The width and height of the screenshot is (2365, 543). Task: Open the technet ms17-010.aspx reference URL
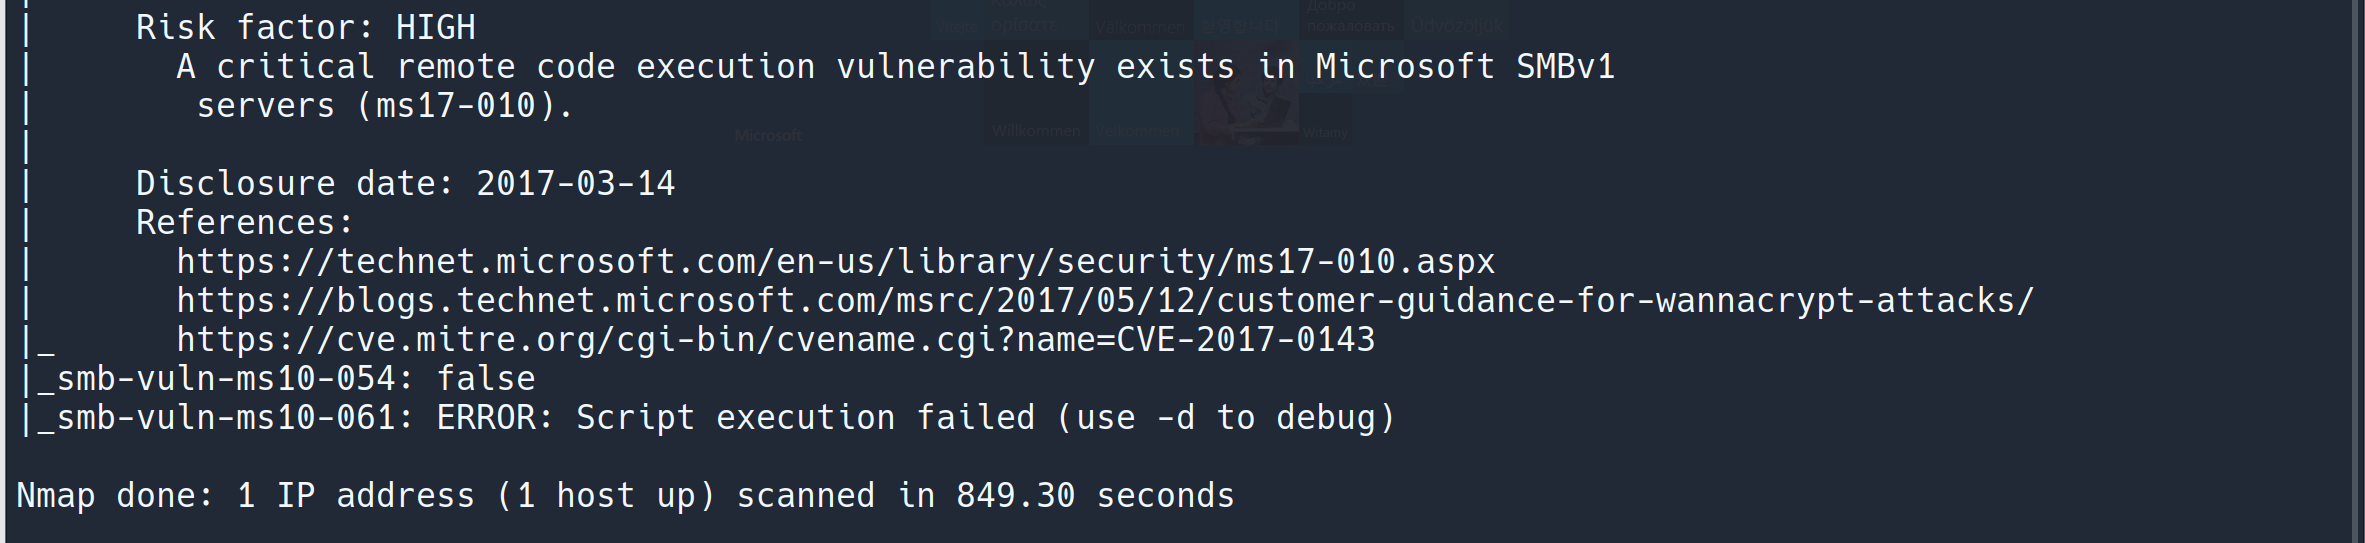pyautogui.click(x=835, y=262)
